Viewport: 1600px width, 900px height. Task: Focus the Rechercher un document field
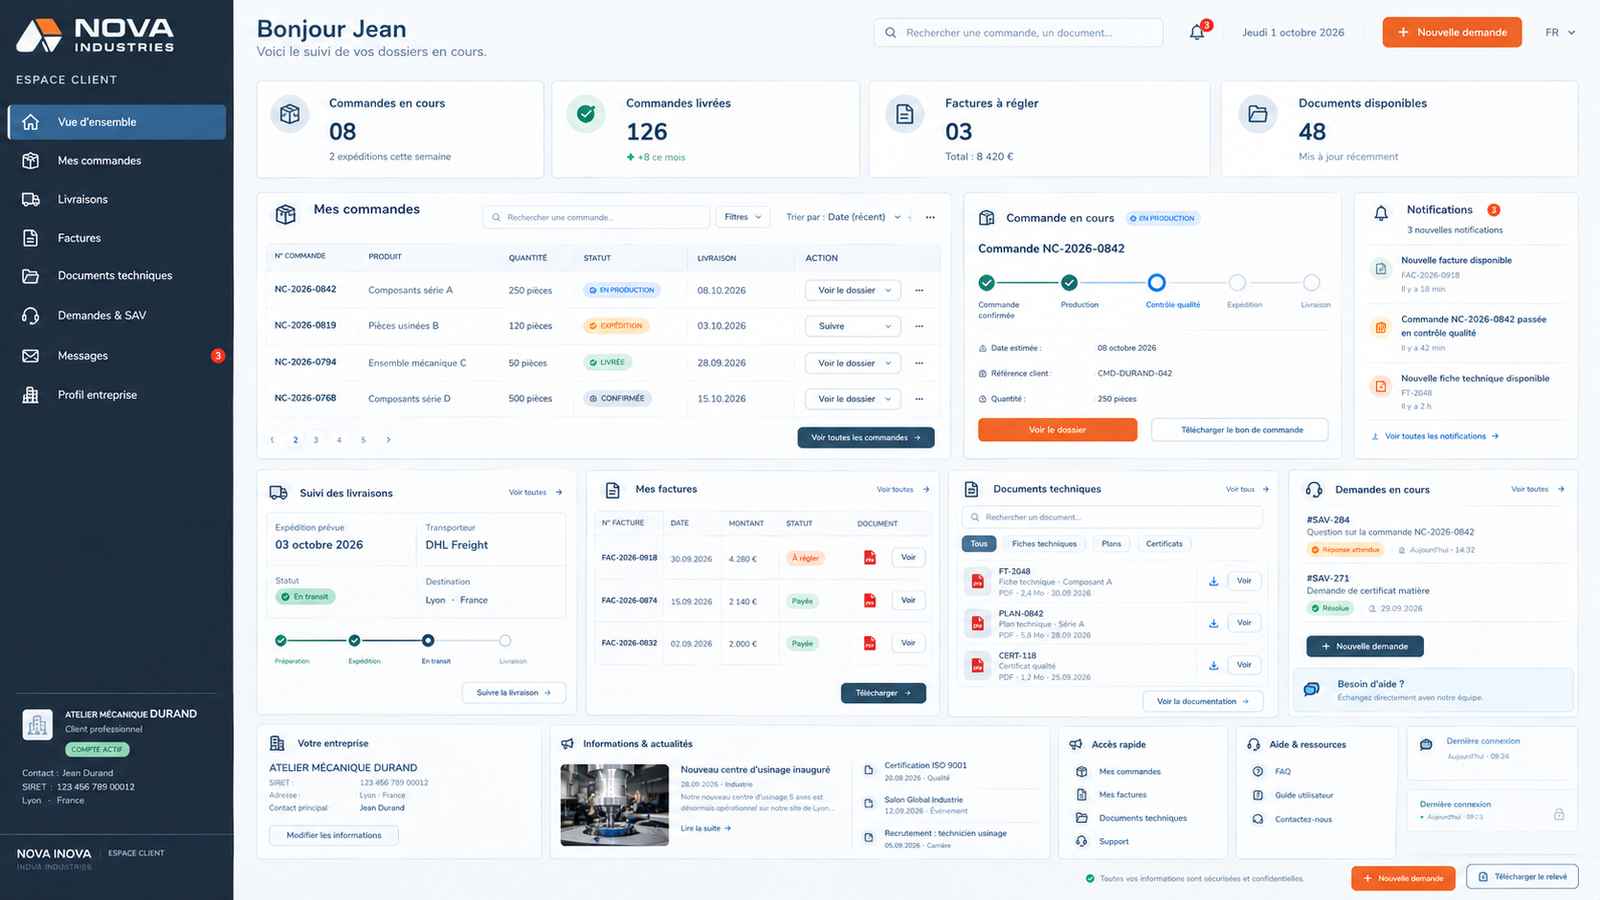coord(1112,517)
